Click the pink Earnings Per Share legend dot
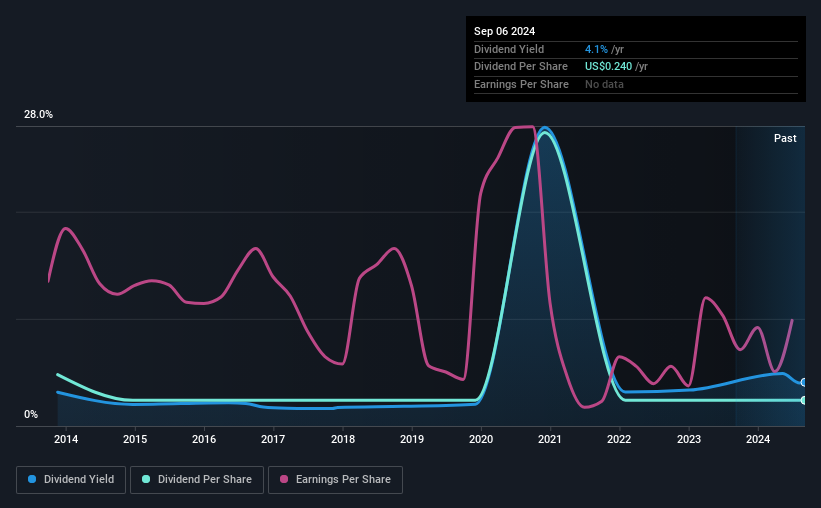The image size is (821, 508). tap(284, 479)
